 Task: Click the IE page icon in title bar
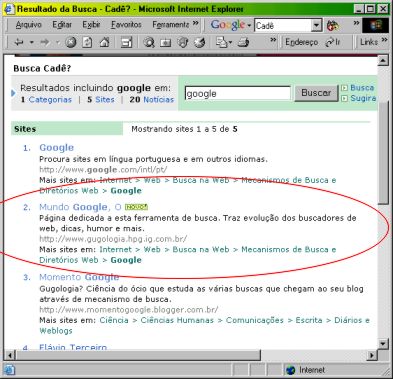(x=9, y=9)
